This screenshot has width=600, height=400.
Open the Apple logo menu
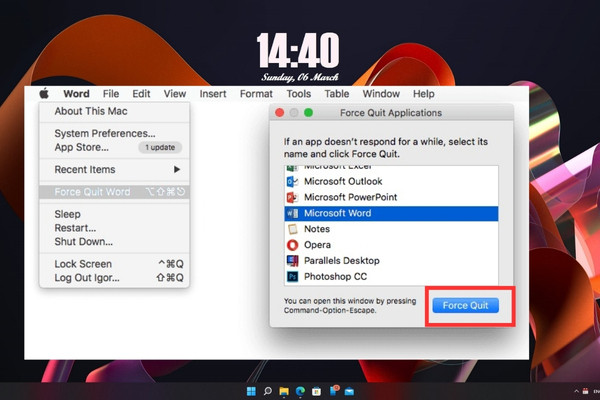point(44,93)
